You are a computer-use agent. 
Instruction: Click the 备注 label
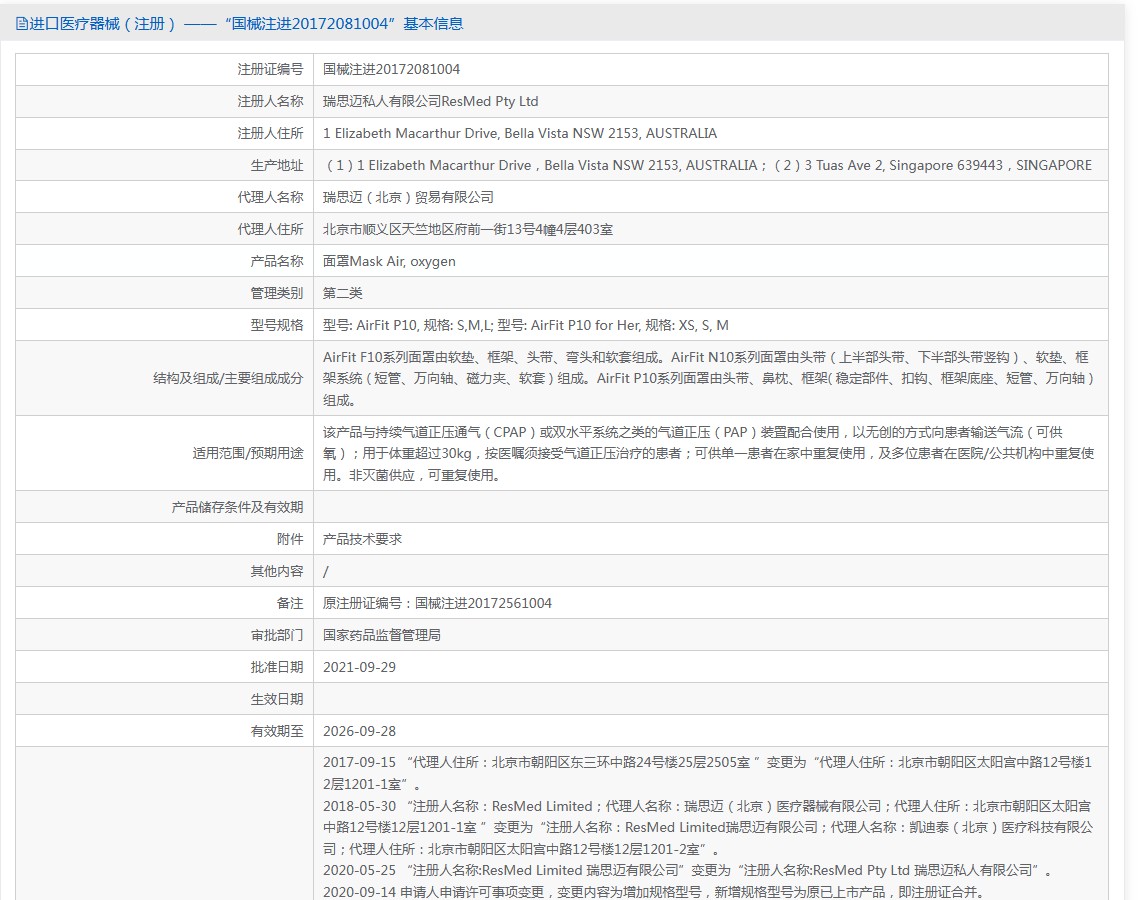coord(289,603)
